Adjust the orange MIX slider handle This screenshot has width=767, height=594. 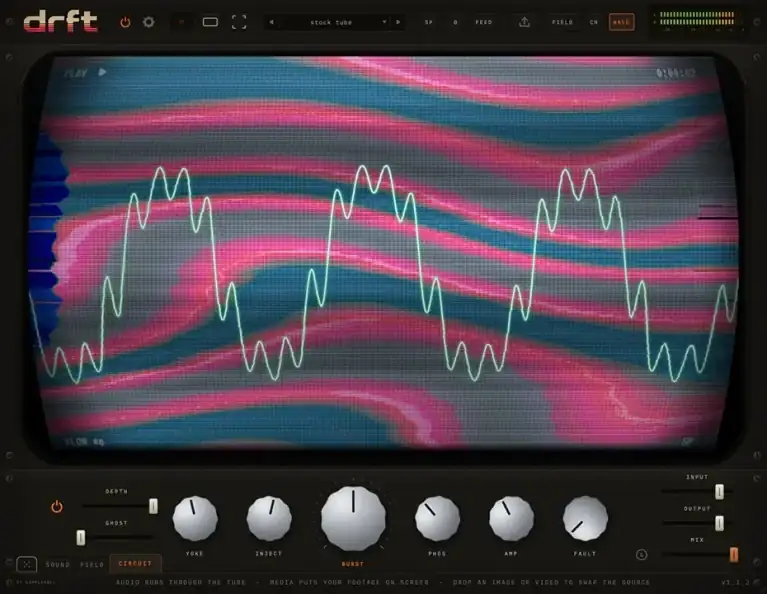(x=734, y=554)
